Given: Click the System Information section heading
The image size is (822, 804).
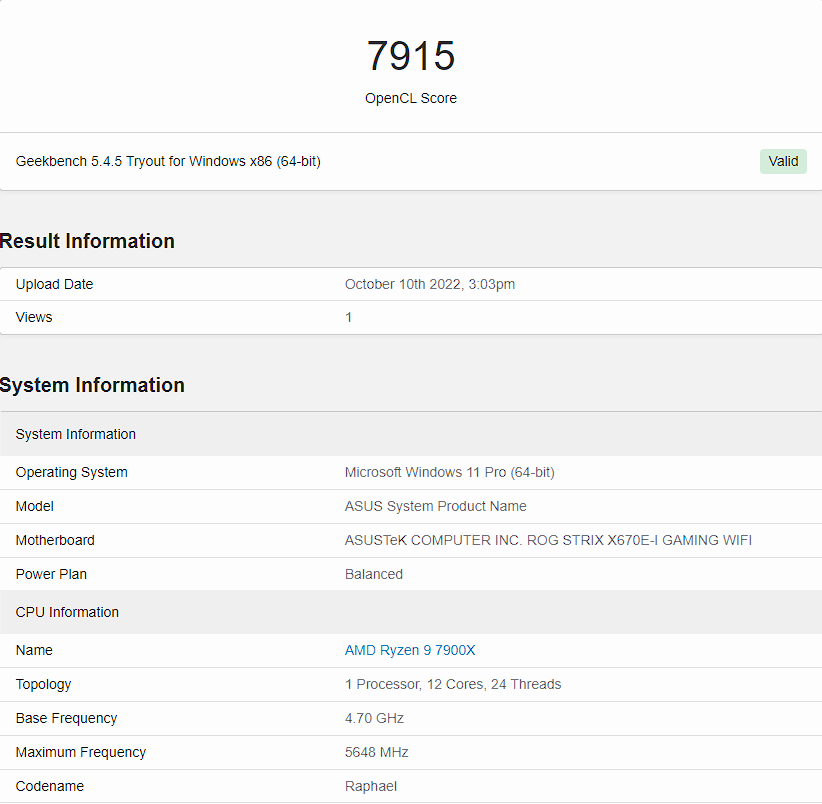Looking at the screenshot, I should (x=92, y=385).
